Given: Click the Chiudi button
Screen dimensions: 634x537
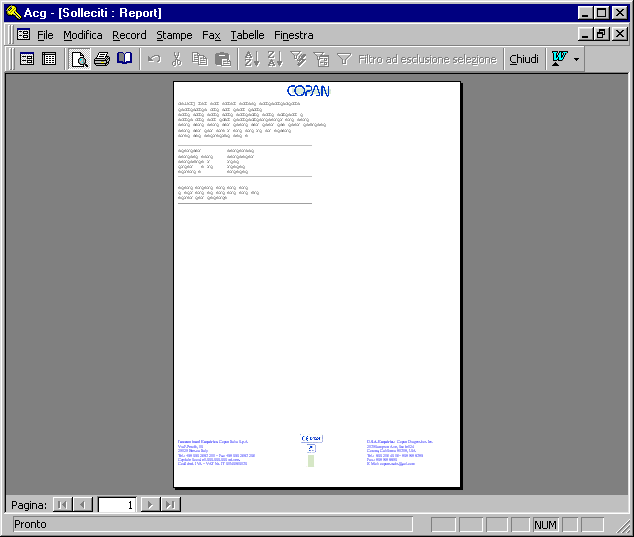Looking at the screenshot, I should click(524, 59).
